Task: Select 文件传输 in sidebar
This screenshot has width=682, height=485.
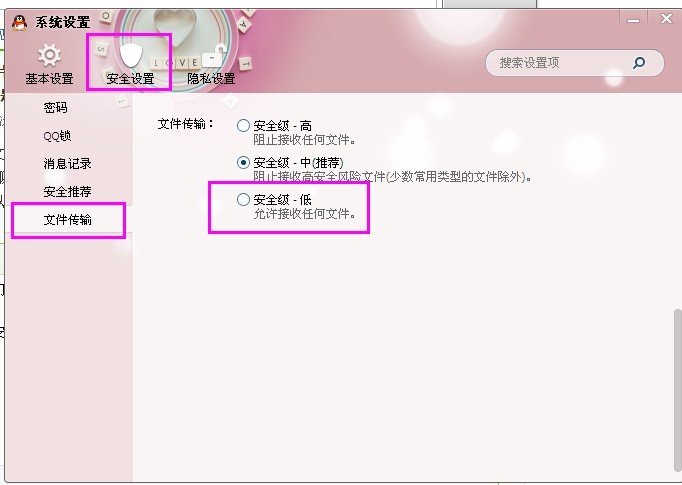Action: coord(67,220)
